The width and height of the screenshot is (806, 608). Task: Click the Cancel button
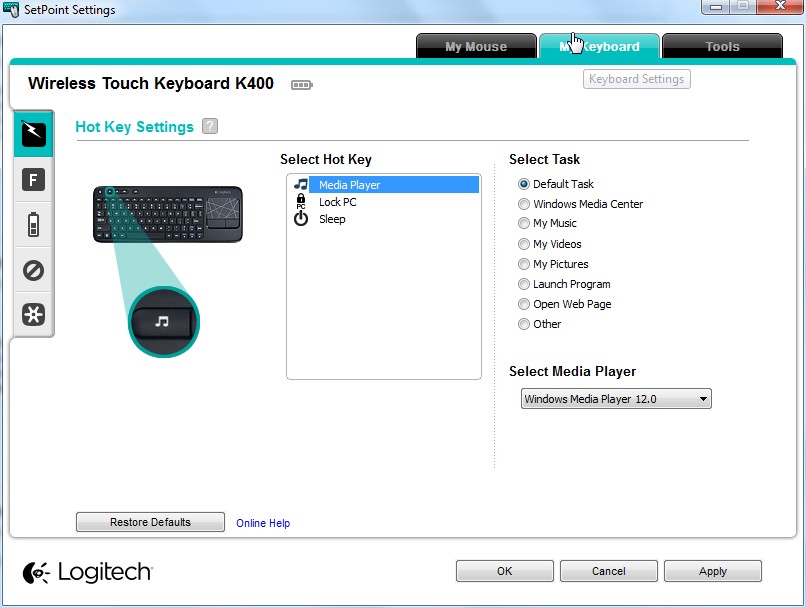(x=609, y=571)
